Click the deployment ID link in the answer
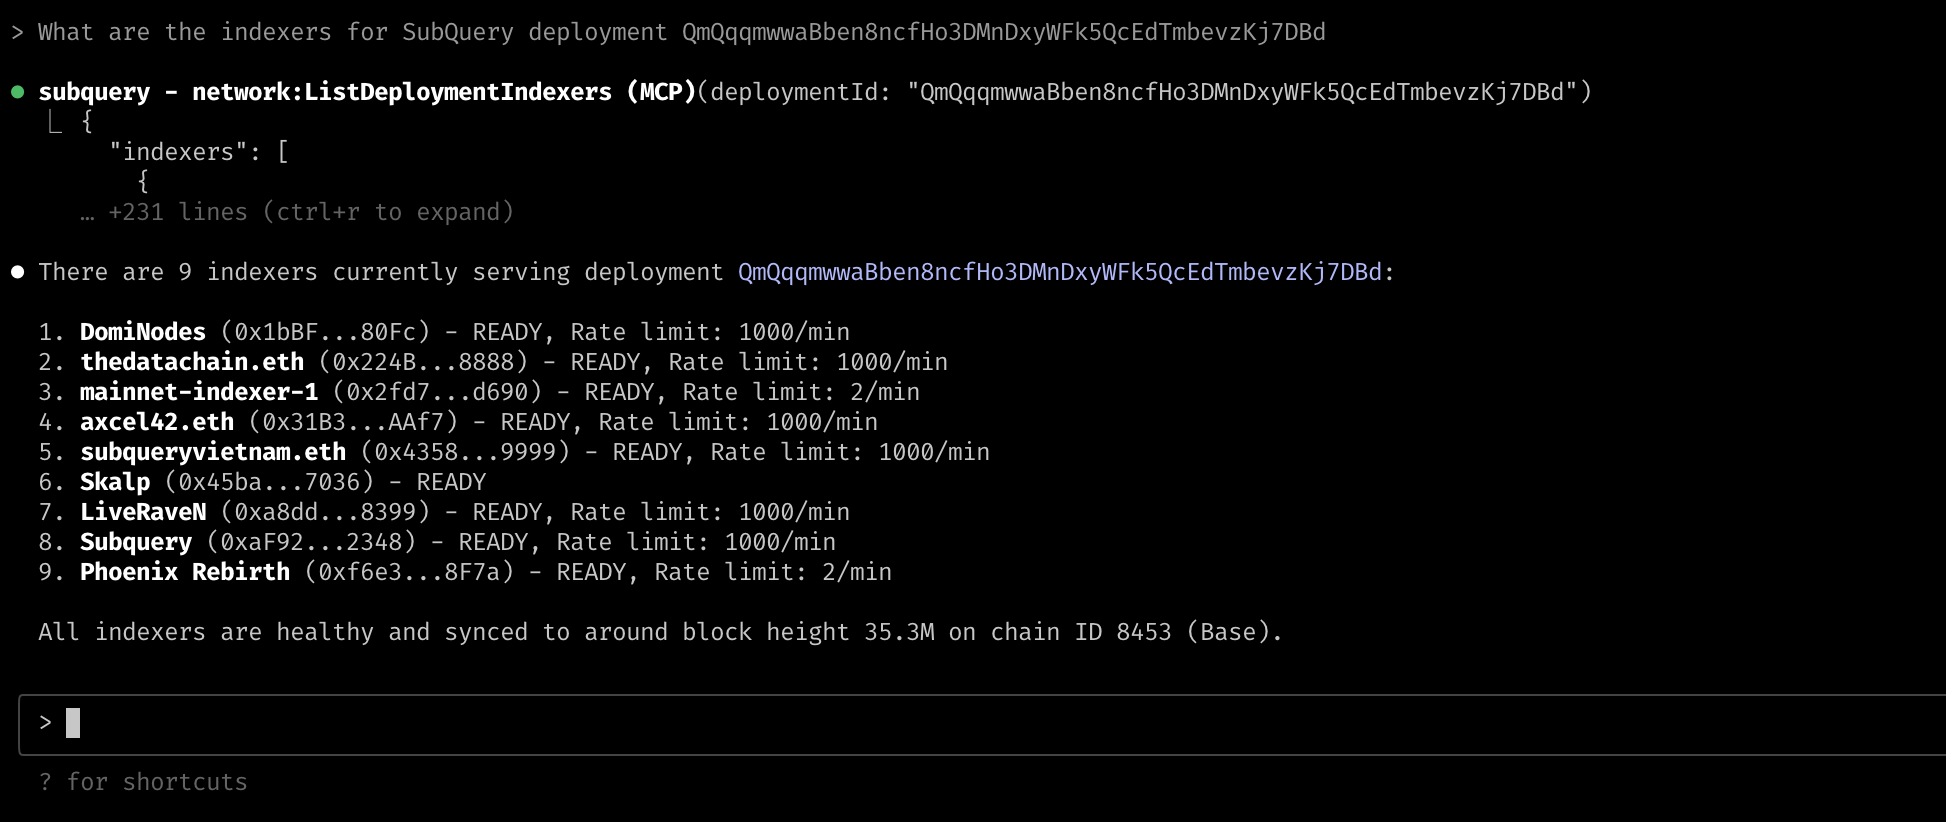Screen dimensions: 1946x822 tap(1060, 272)
